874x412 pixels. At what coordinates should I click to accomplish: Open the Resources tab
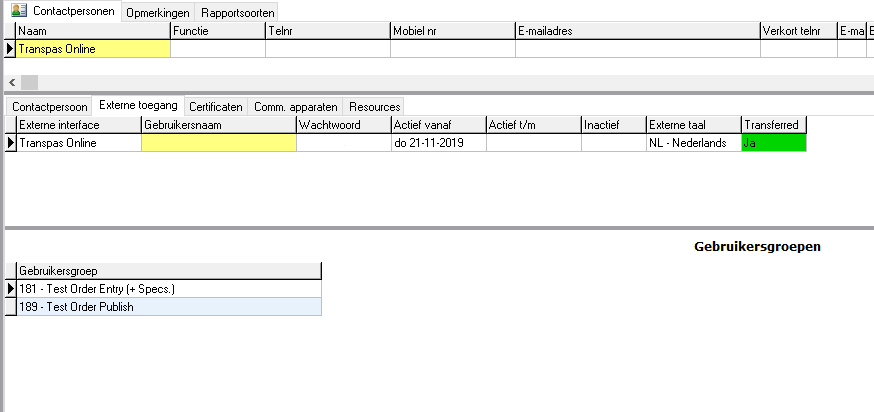tap(374, 106)
